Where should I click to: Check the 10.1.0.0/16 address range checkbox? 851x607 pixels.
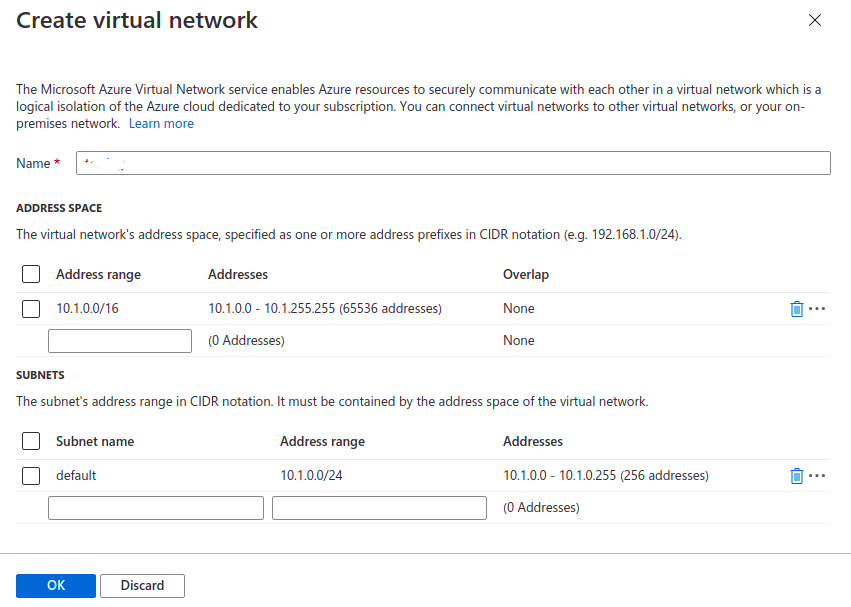click(x=30, y=308)
